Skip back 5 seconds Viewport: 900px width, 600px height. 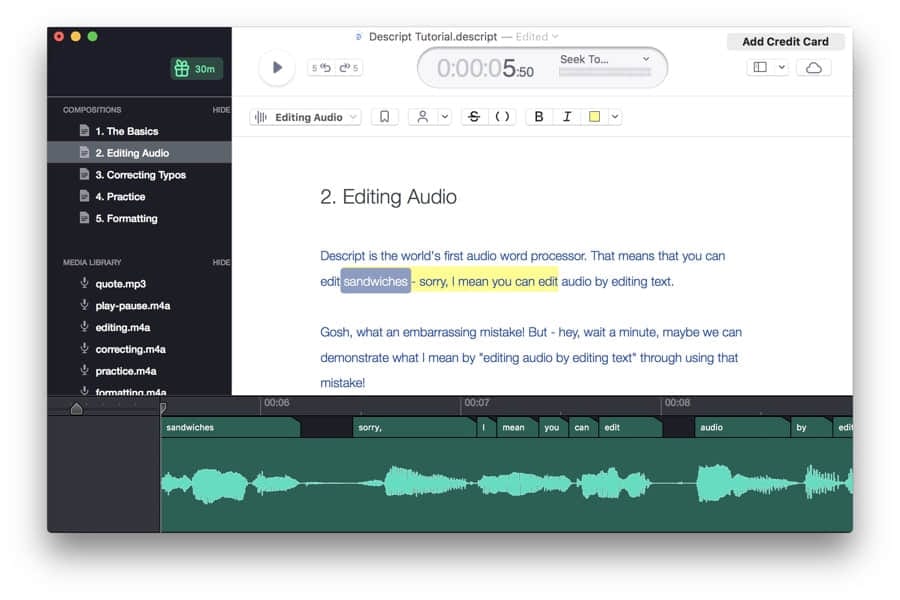321,68
